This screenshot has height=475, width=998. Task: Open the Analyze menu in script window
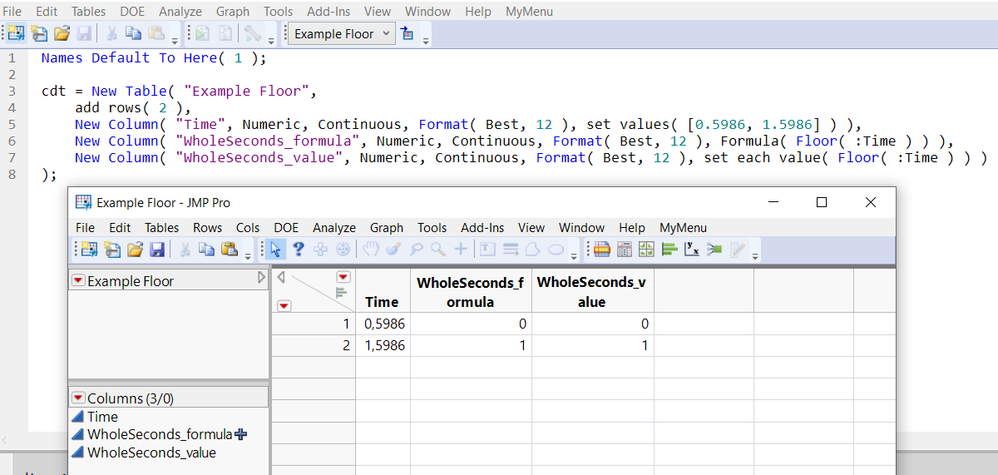(x=180, y=11)
